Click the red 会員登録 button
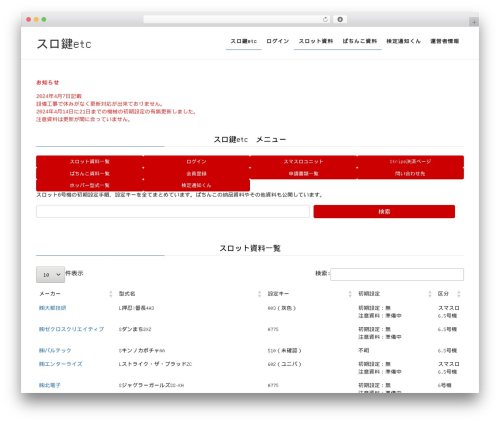Viewport: 500px width, 423px height. (196, 174)
